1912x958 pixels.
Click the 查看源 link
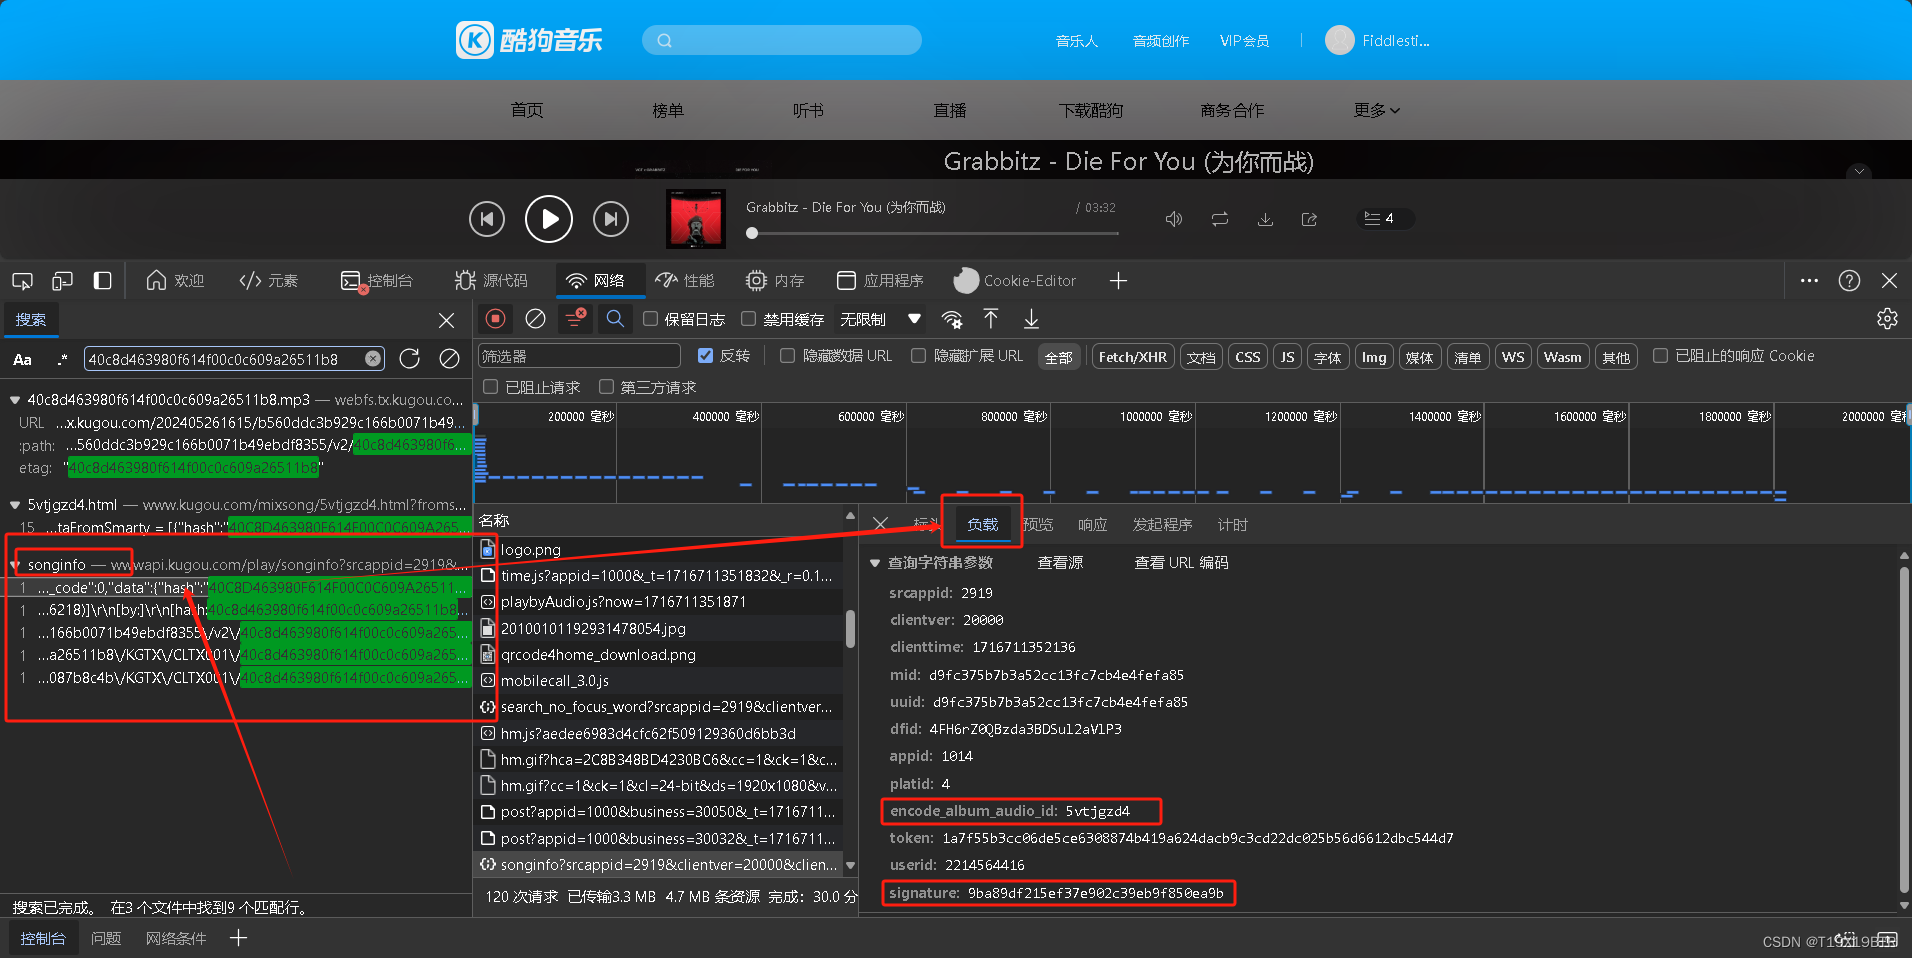pos(1060,563)
